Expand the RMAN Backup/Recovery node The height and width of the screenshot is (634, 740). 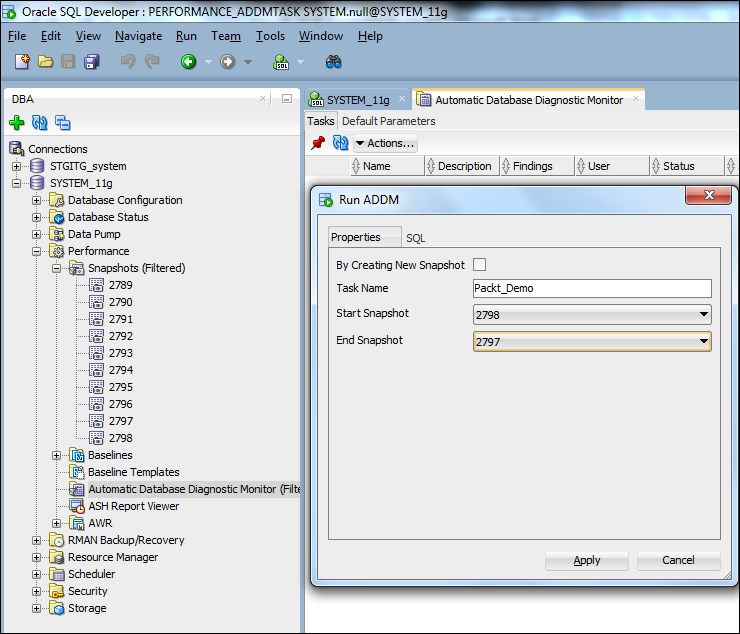click(36, 540)
